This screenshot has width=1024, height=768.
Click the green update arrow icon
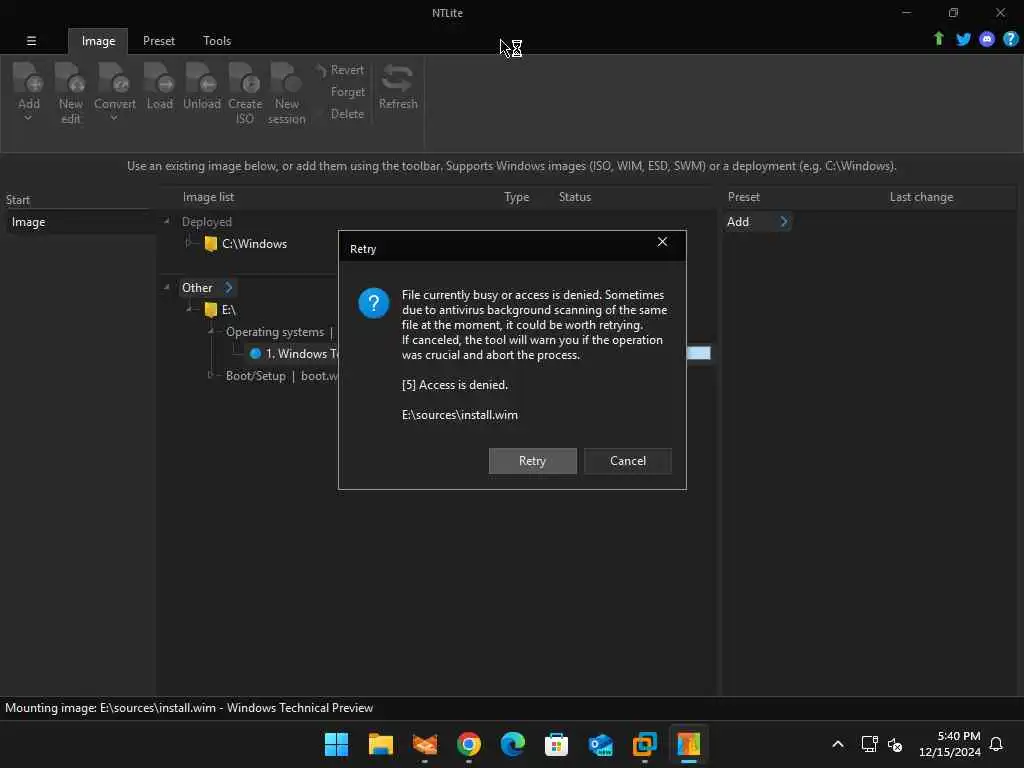click(938, 39)
